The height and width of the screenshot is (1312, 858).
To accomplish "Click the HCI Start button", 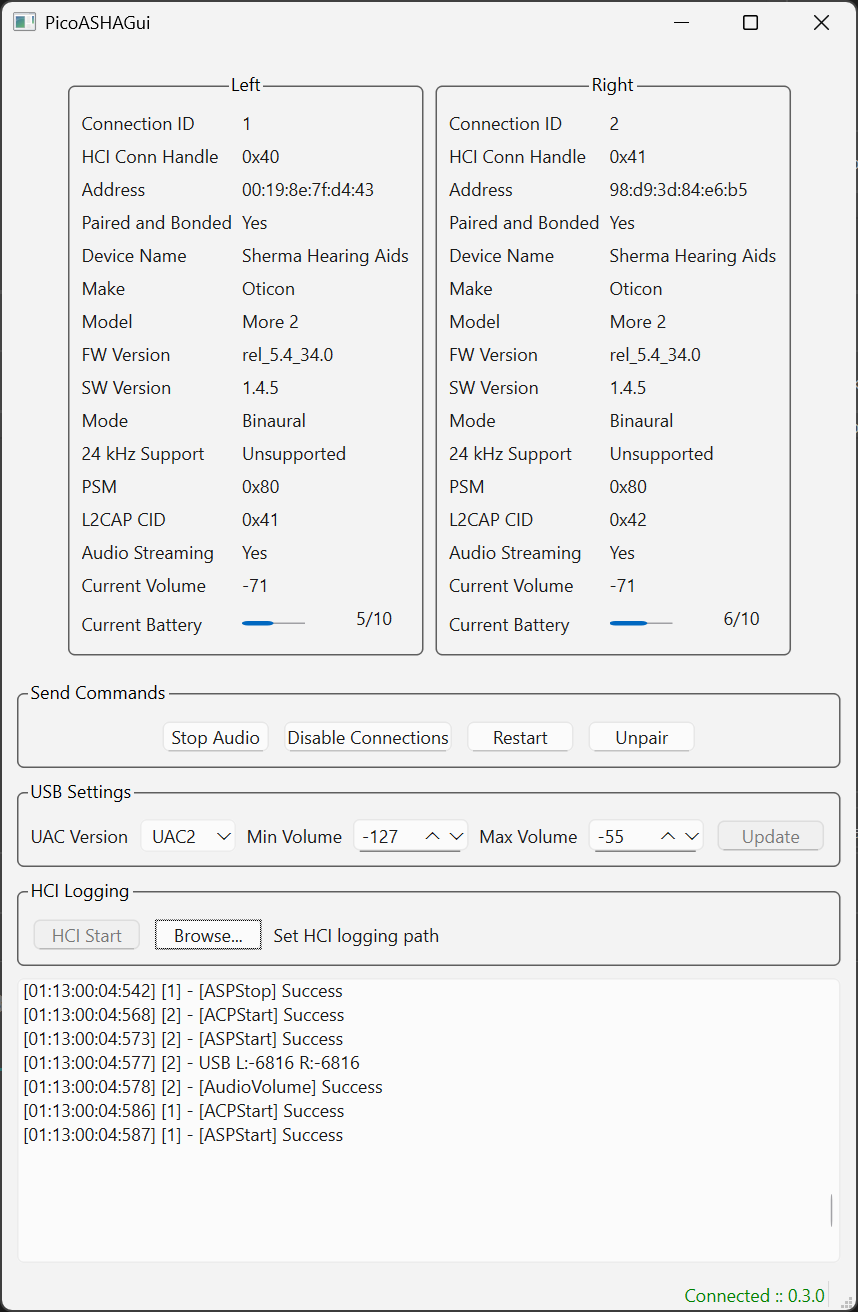I will [x=86, y=935].
